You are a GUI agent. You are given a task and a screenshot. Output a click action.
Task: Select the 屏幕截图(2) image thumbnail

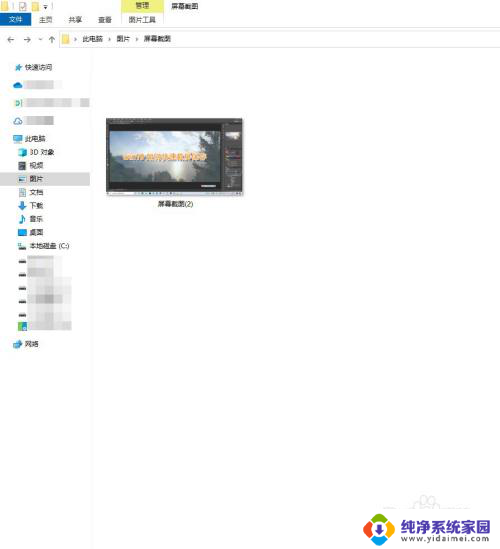(x=174, y=157)
